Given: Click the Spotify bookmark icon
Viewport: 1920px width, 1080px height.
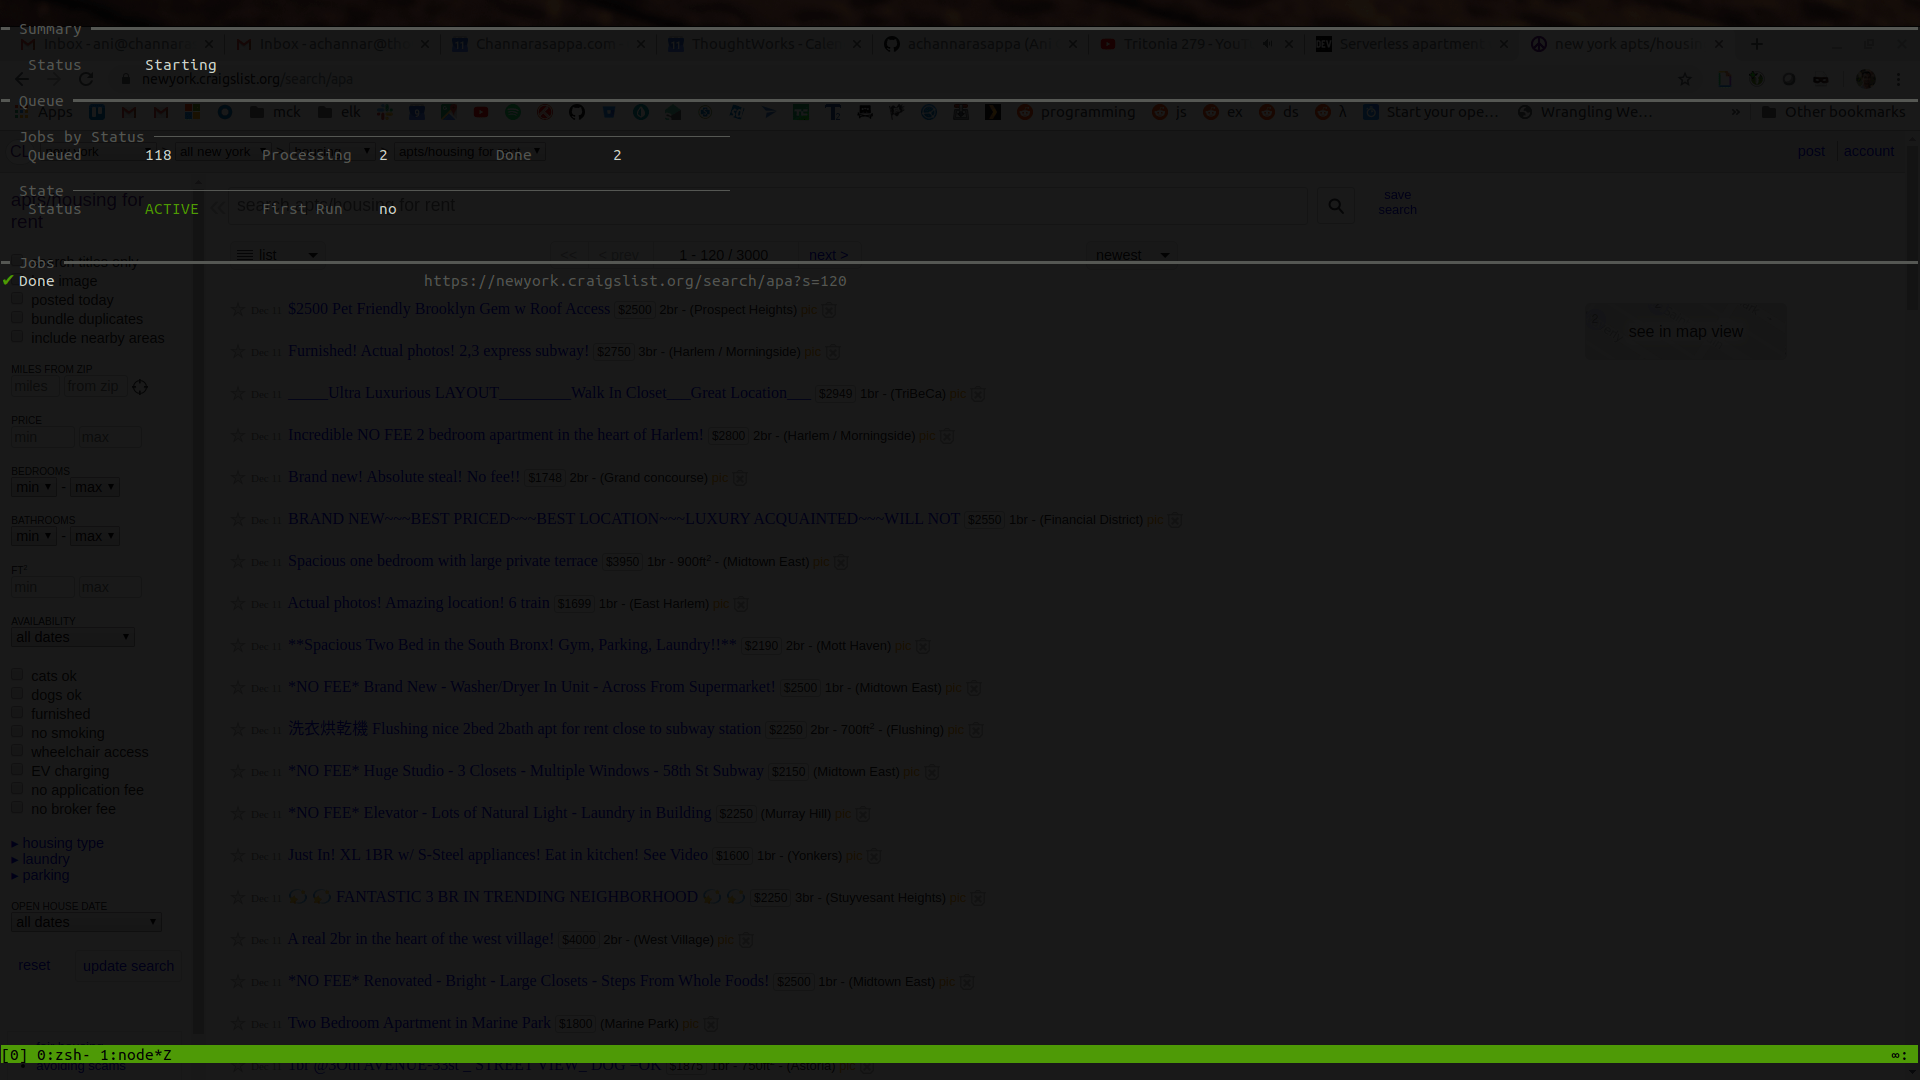Looking at the screenshot, I should [x=513, y=112].
